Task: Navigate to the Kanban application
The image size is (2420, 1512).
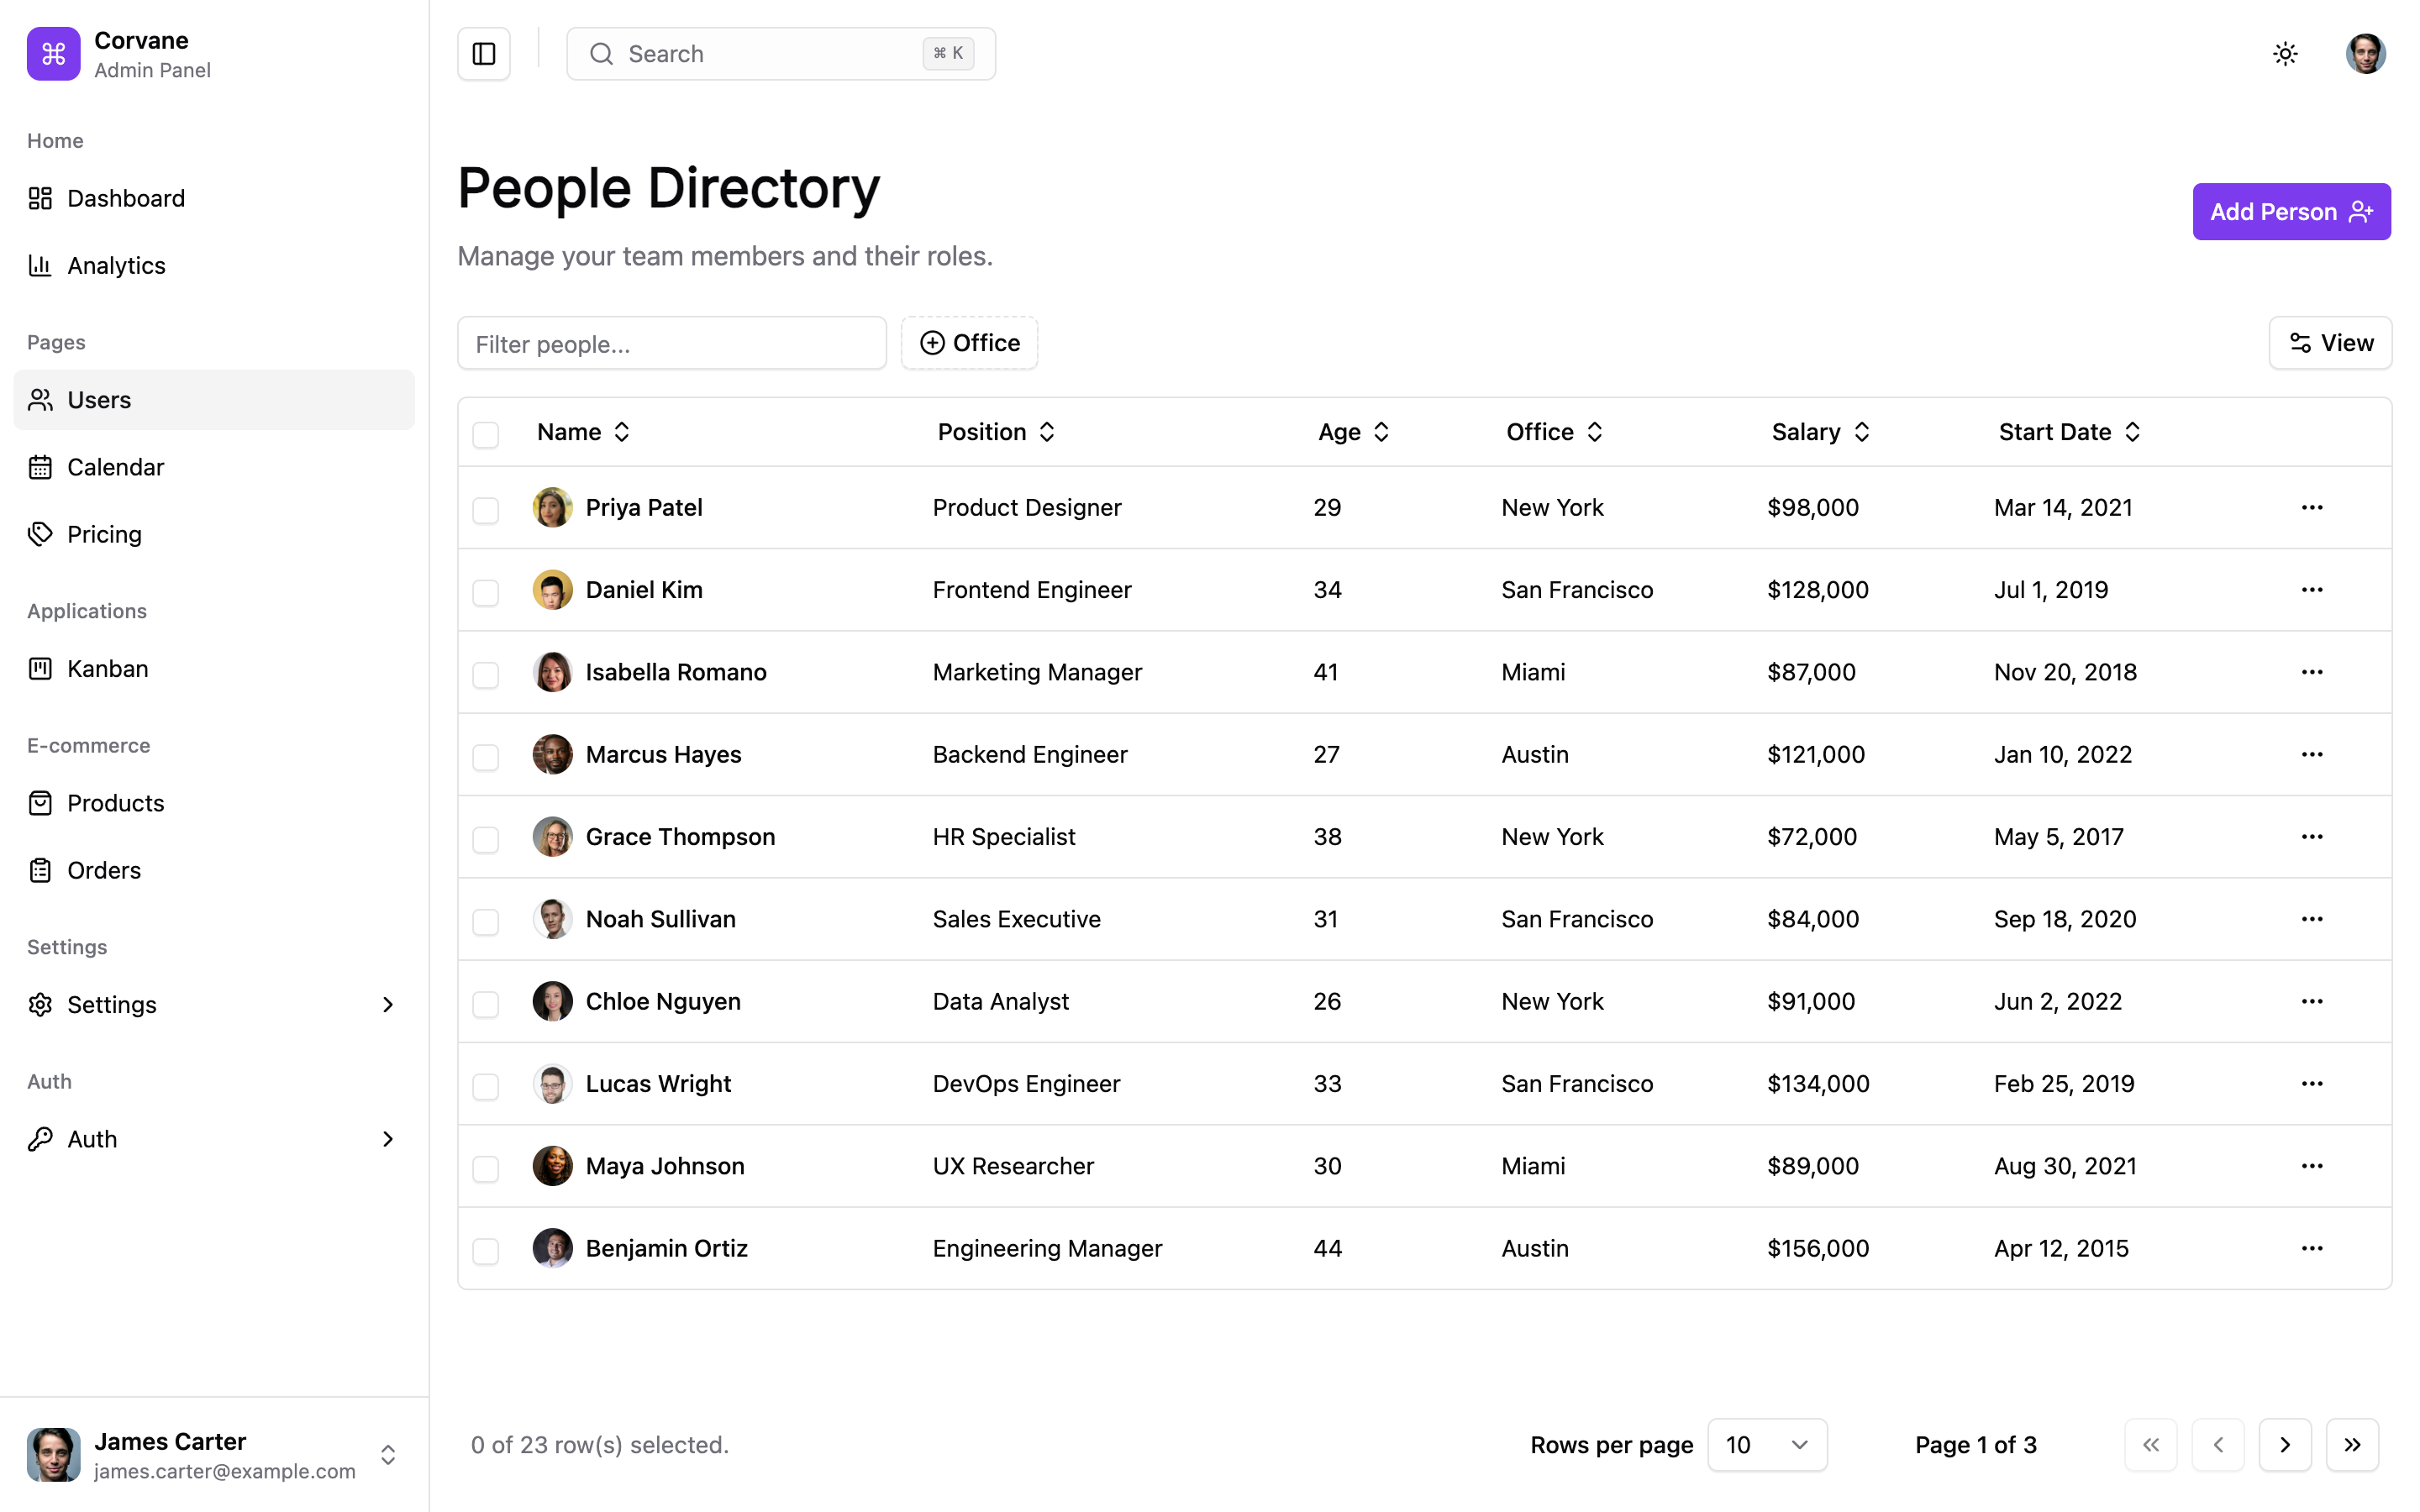Action: [214, 669]
